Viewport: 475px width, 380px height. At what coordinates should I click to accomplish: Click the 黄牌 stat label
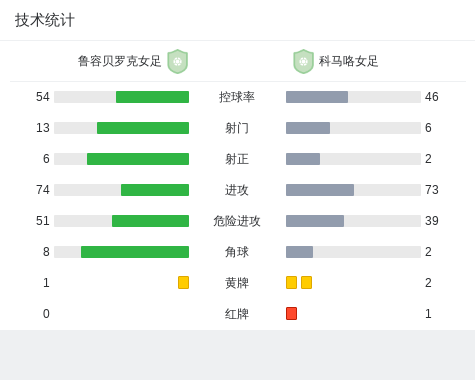tap(237, 283)
